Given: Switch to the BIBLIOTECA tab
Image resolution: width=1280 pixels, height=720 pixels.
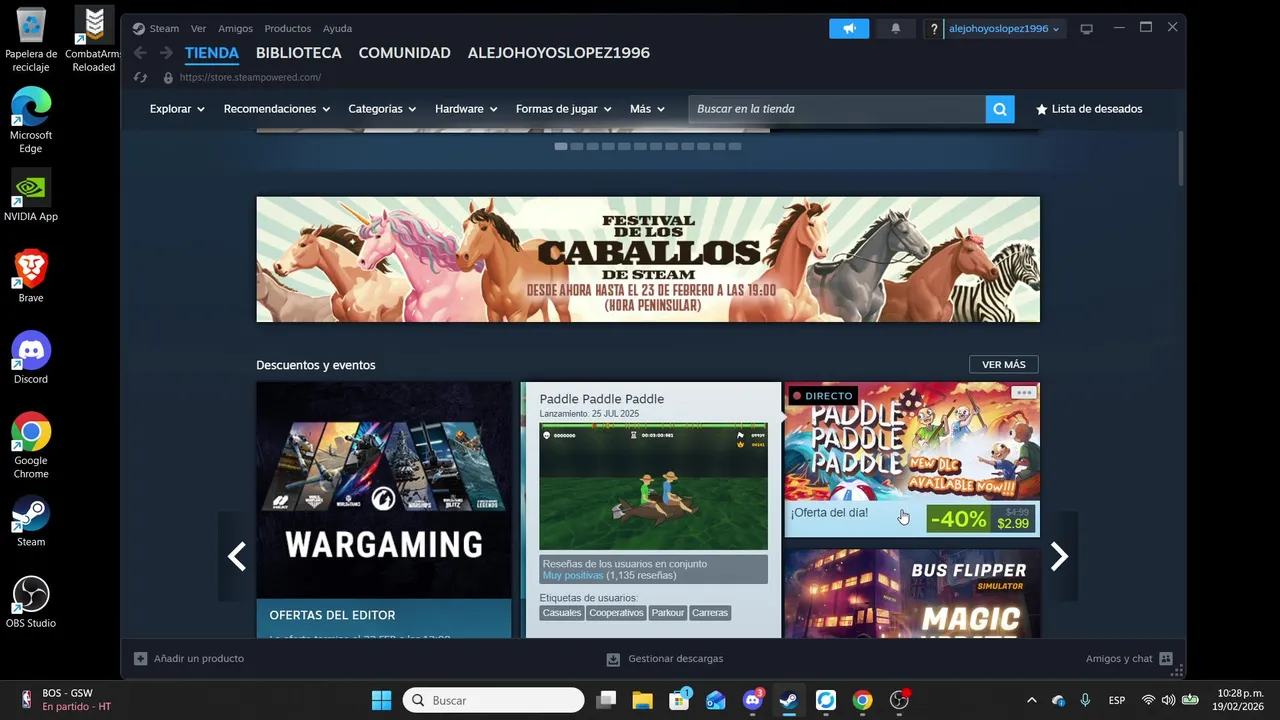Looking at the screenshot, I should [298, 53].
